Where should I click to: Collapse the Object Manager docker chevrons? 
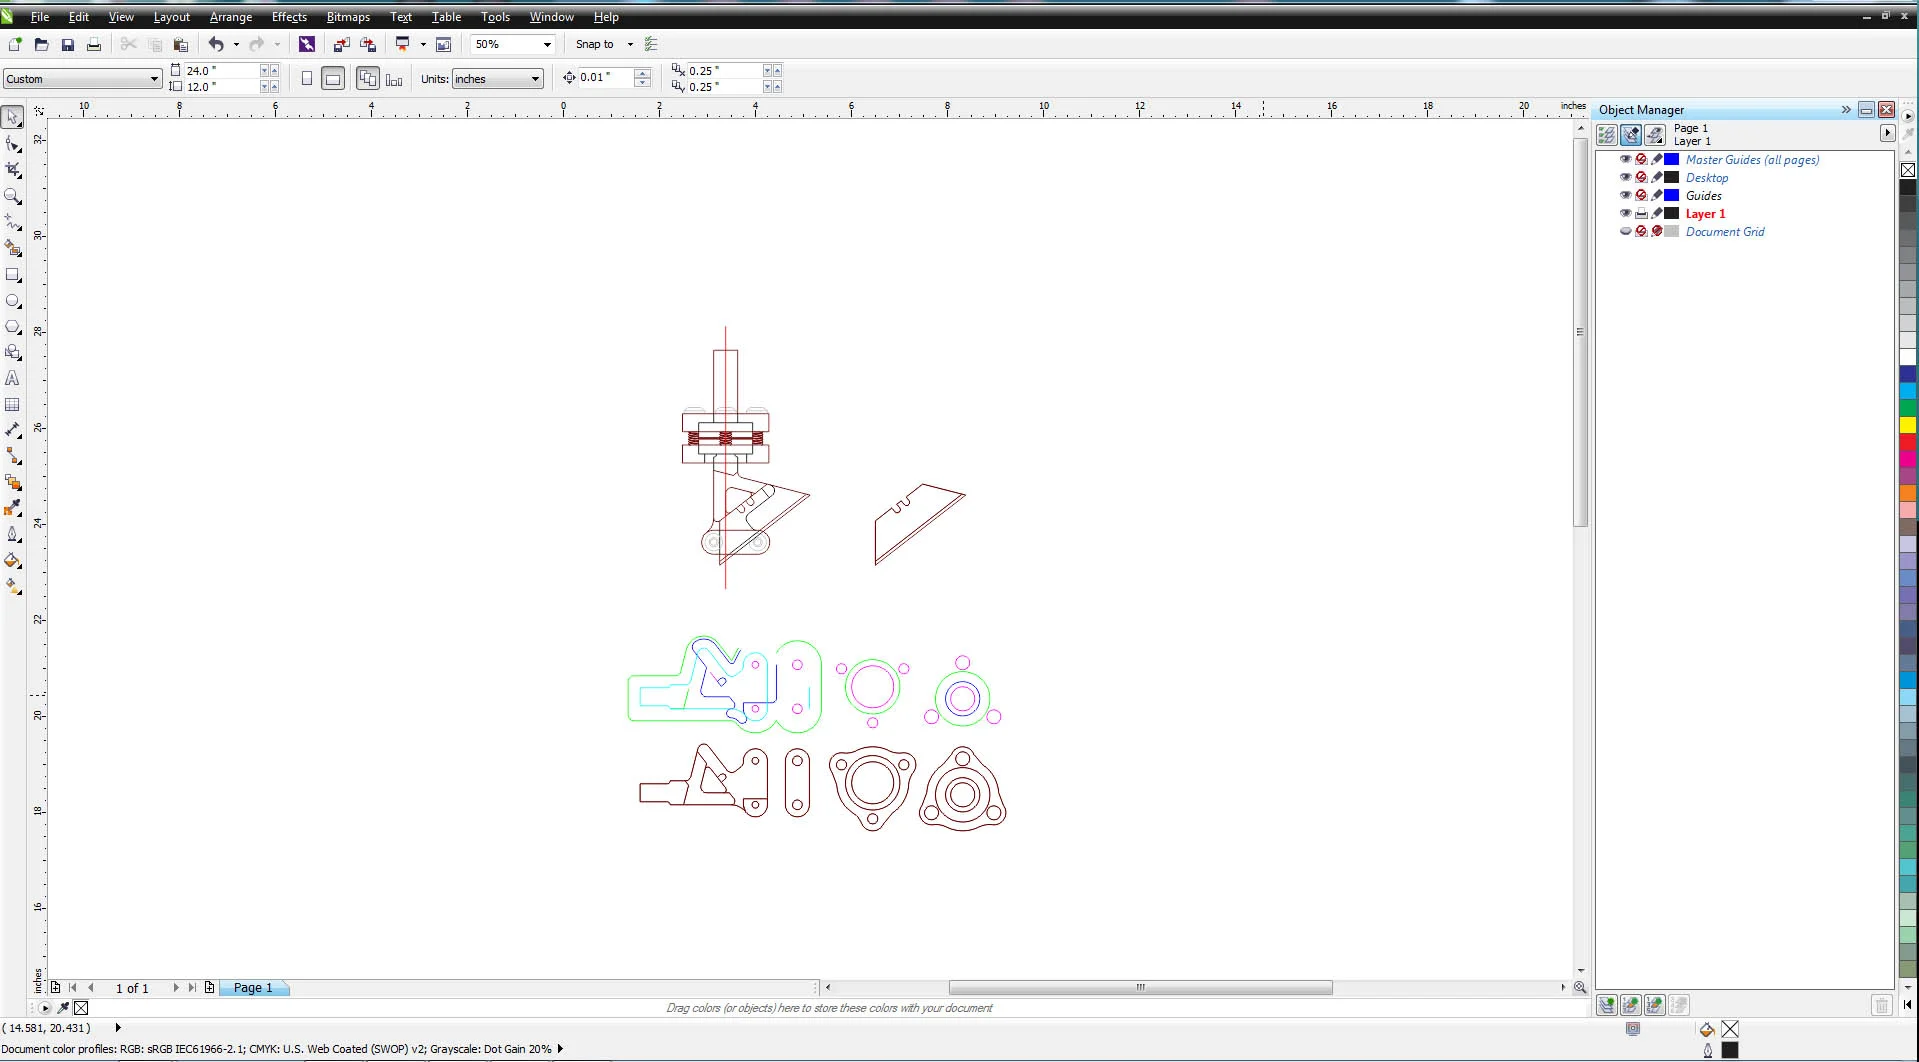(x=1846, y=109)
